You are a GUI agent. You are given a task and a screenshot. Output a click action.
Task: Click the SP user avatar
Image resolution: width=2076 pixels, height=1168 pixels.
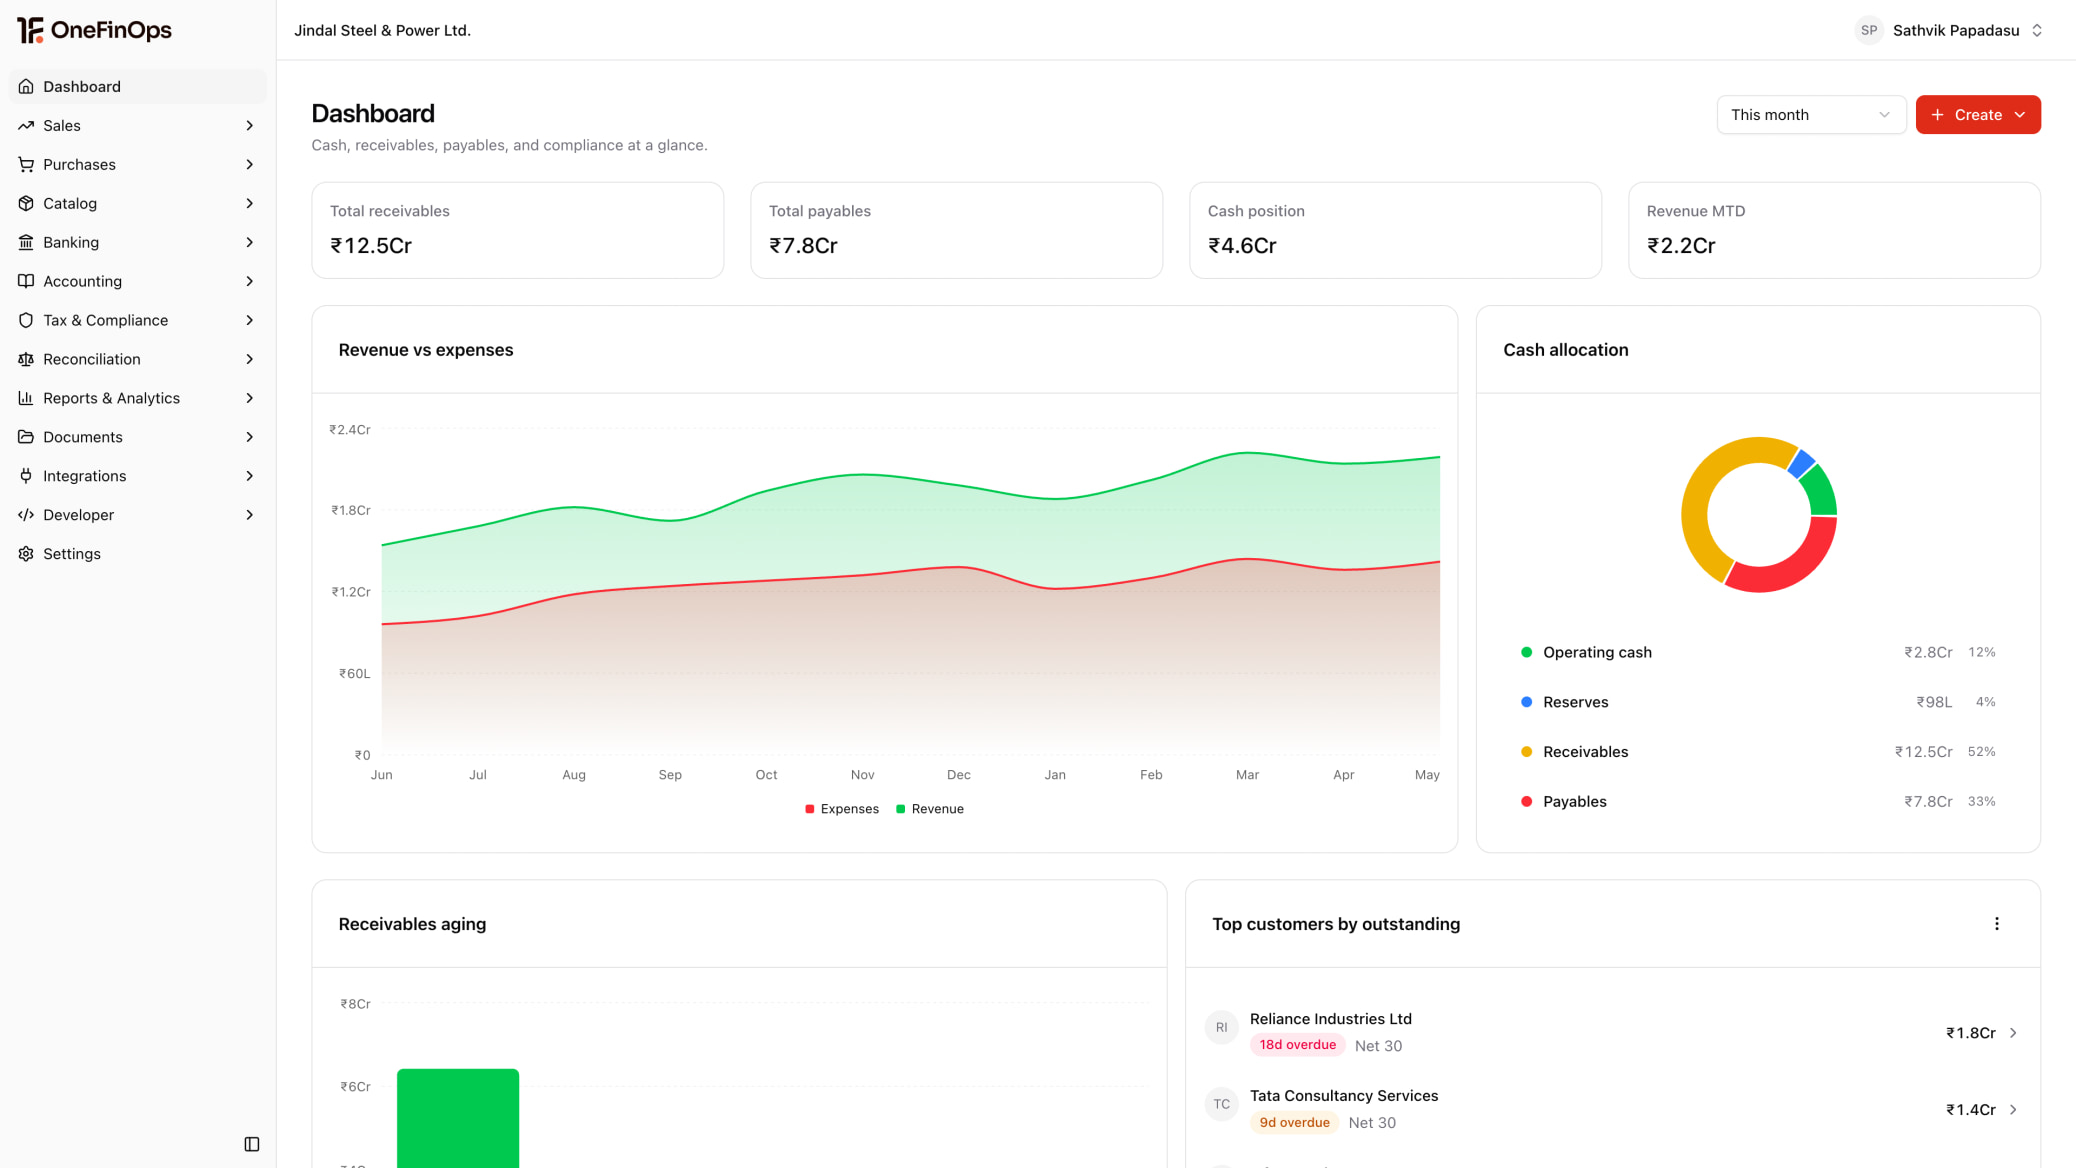click(x=1868, y=30)
